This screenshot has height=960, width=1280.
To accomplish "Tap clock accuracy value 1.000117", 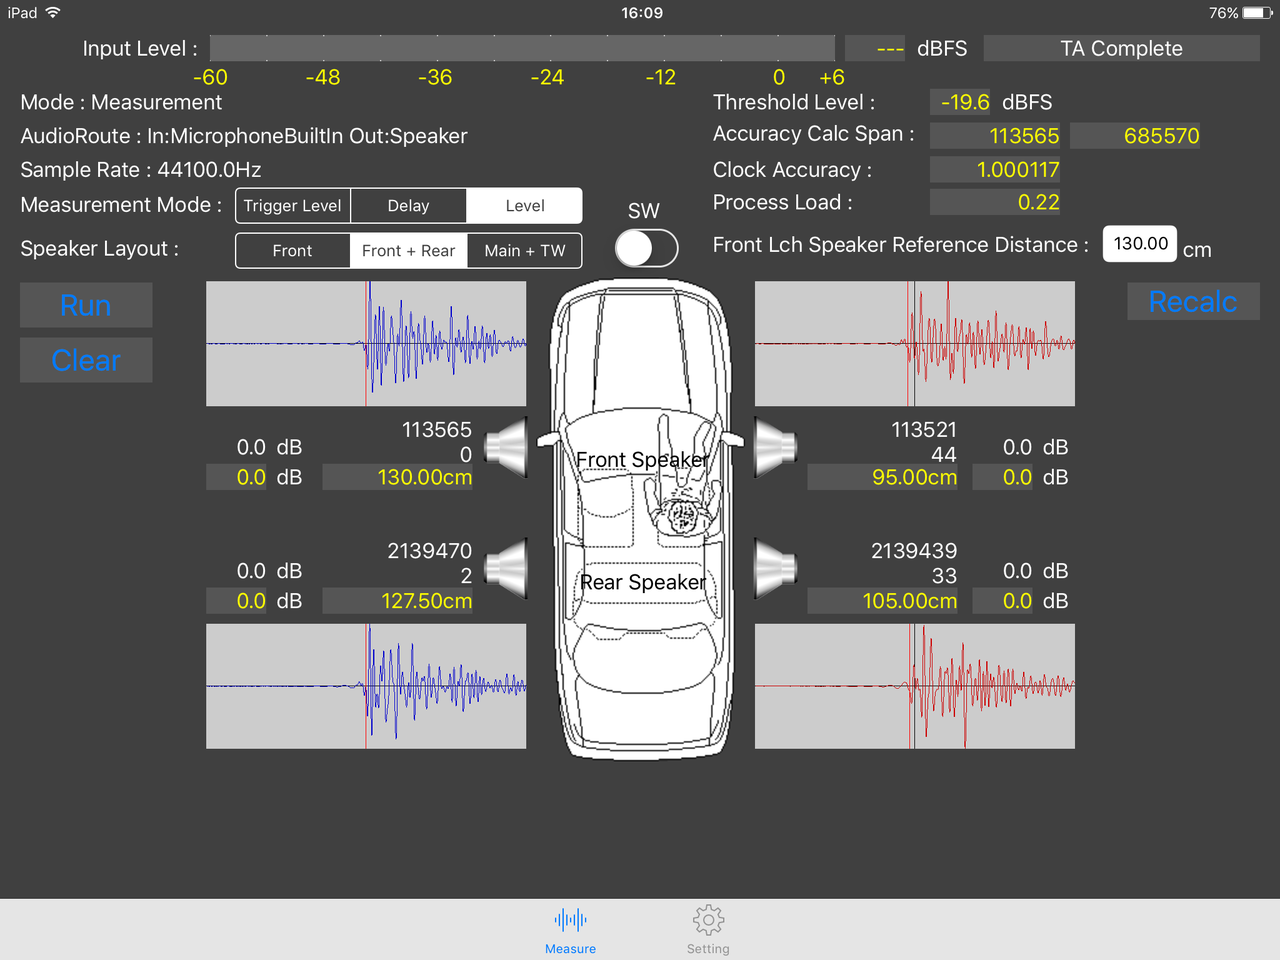I will [x=995, y=170].
